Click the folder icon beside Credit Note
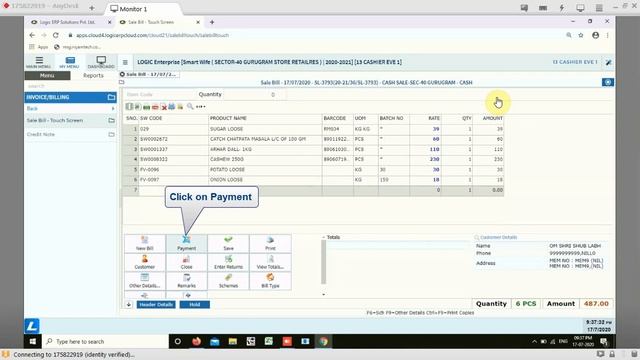This screenshot has width=640, height=360. [x=111, y=134]
